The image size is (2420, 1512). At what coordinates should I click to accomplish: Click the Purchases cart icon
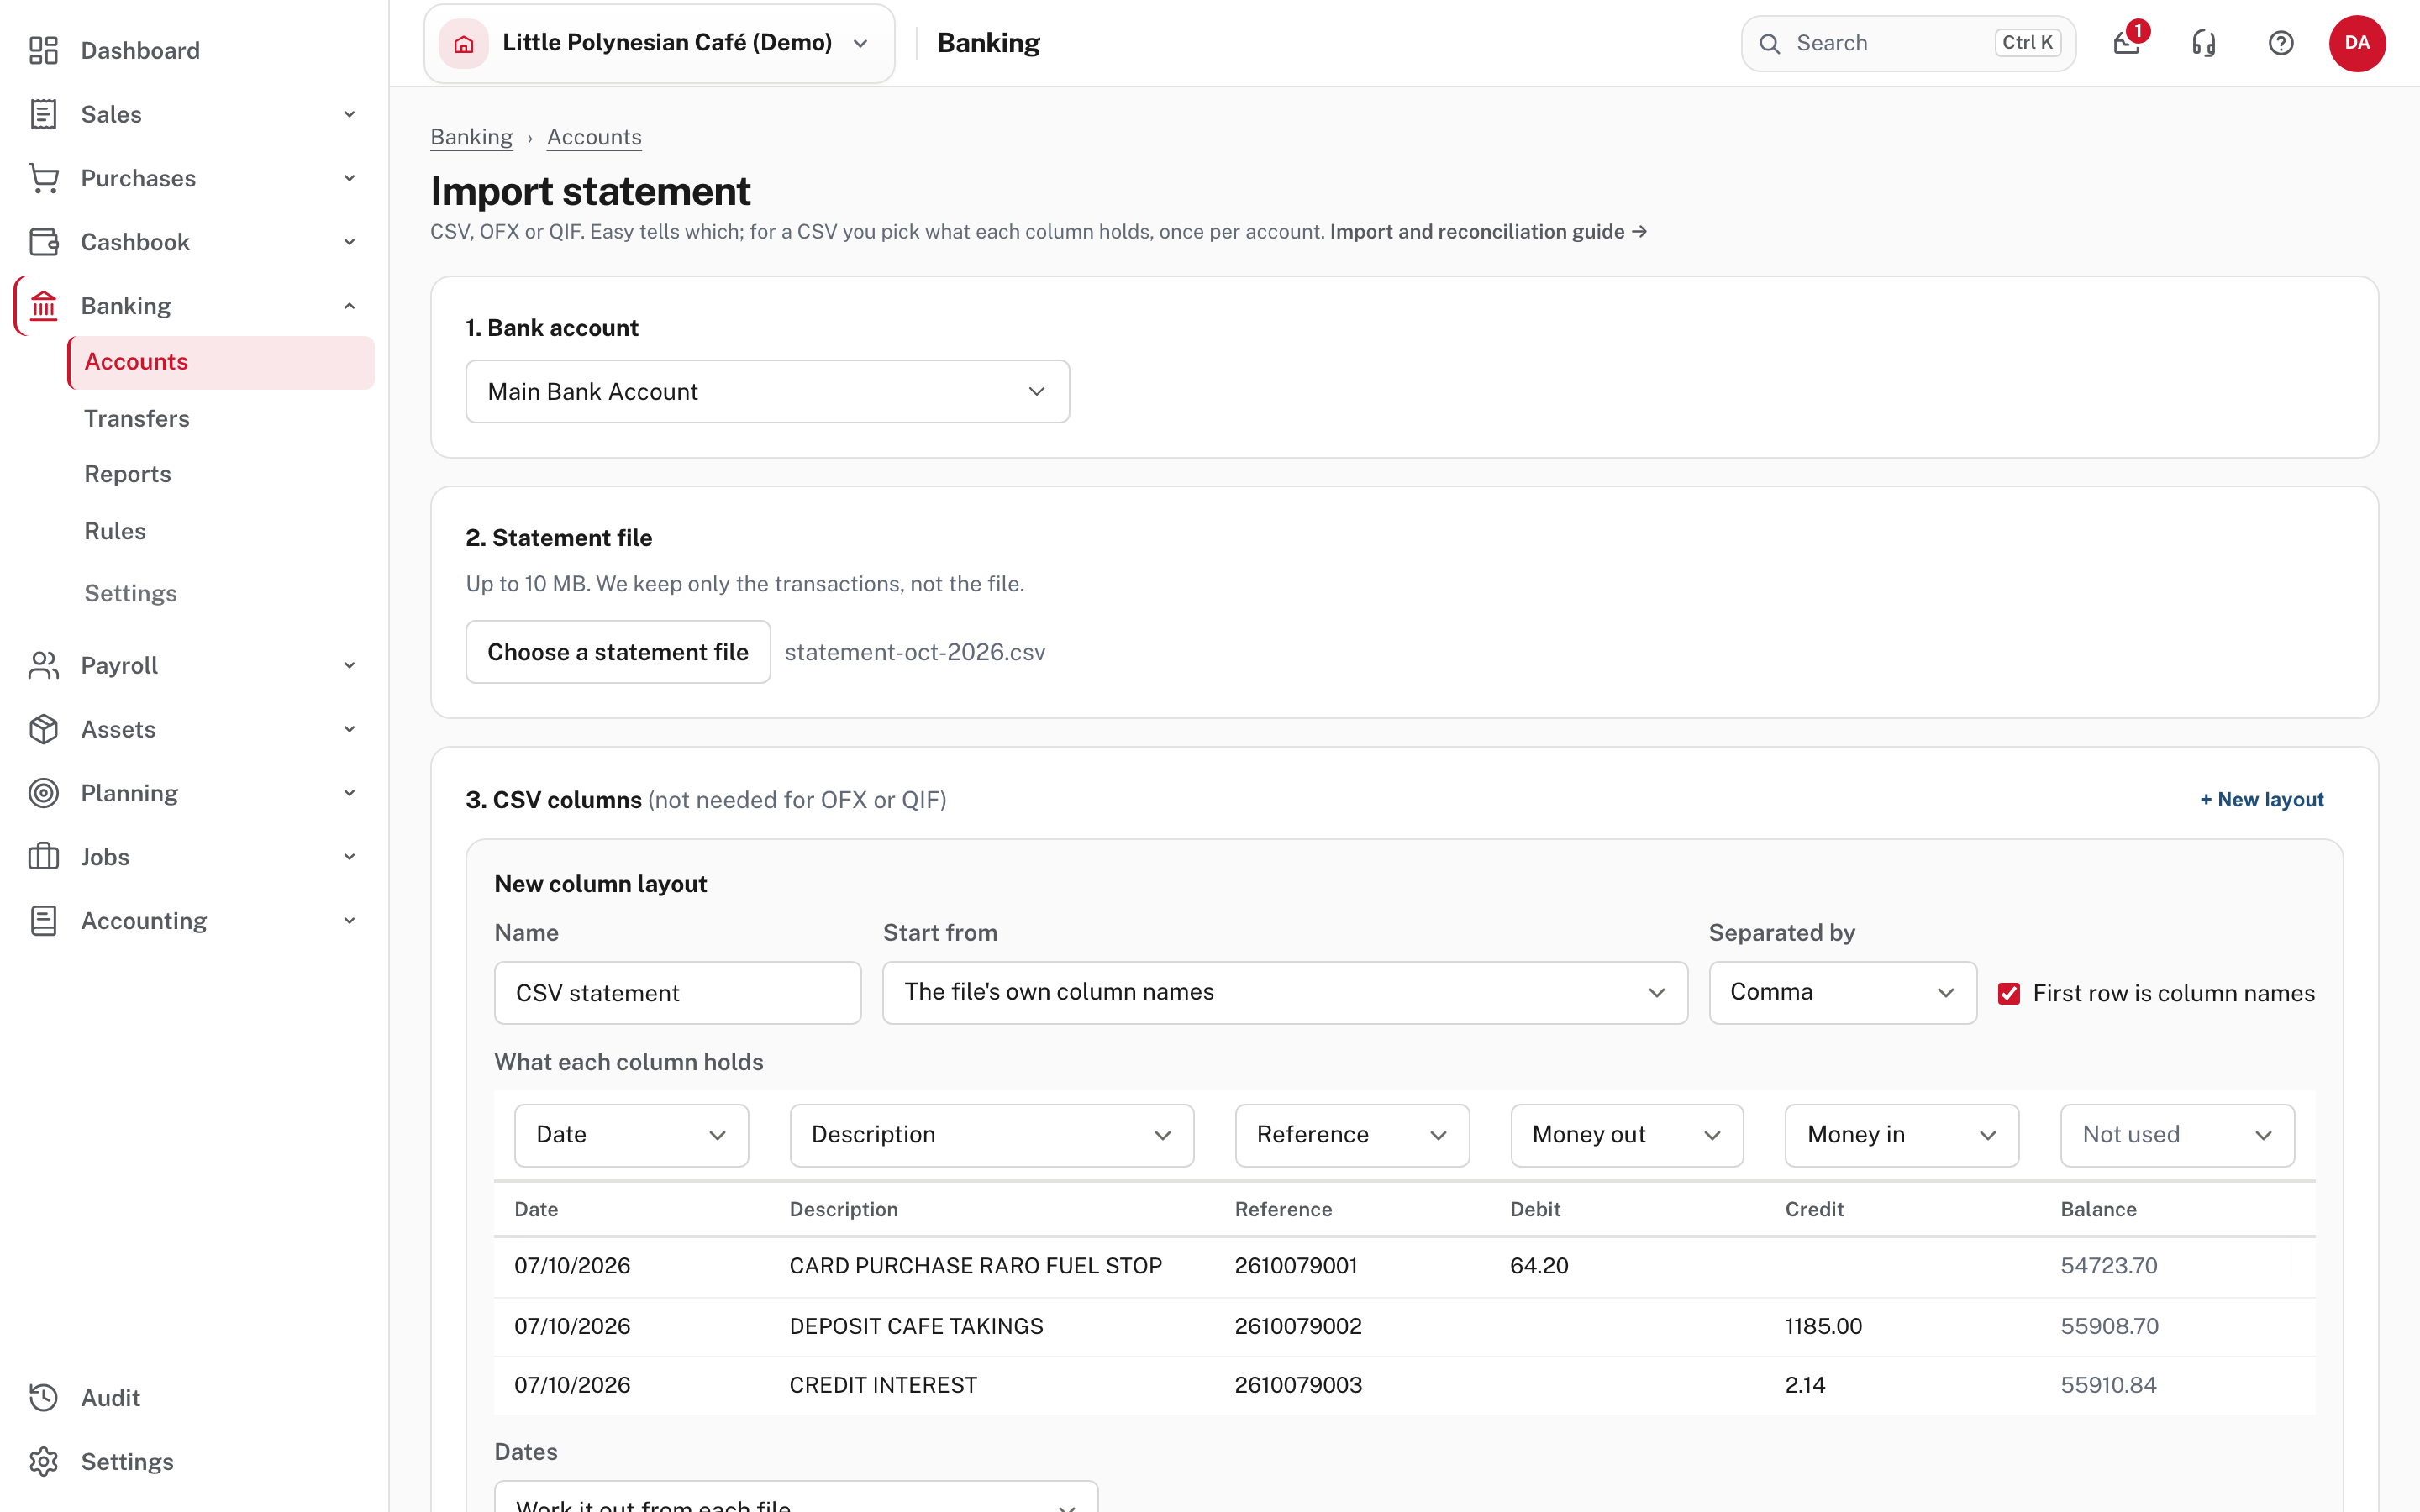43,178
